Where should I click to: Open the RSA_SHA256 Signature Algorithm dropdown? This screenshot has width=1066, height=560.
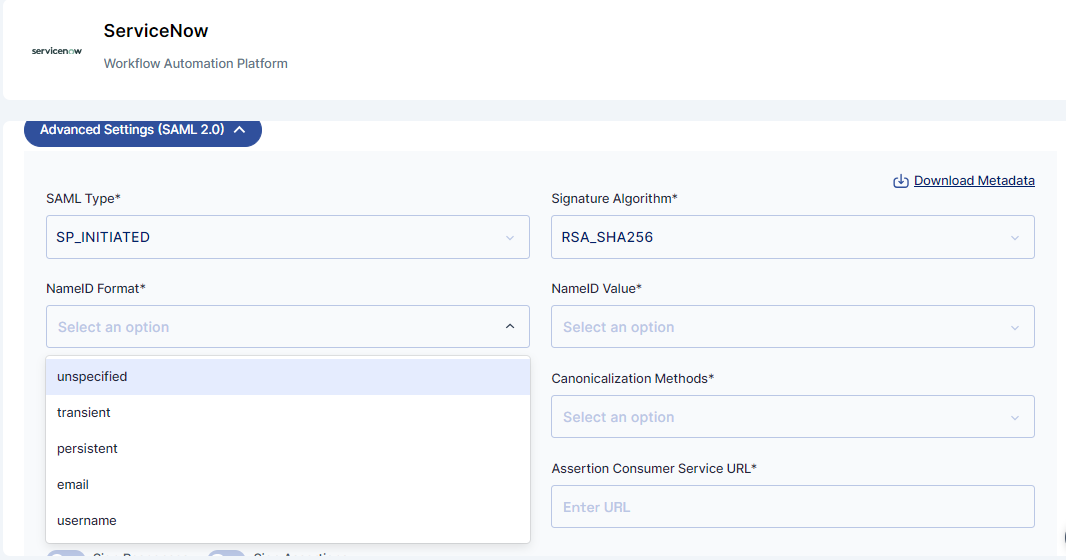pyautogui.click(x=793, y=237)
